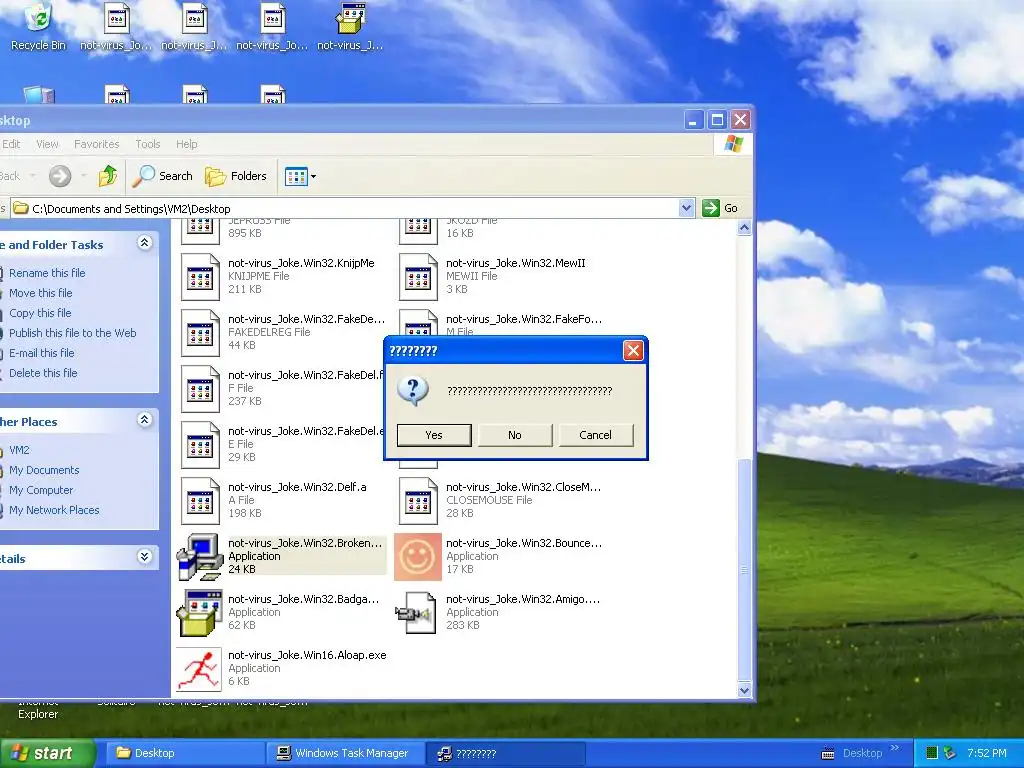Close the ???????? dialog
The image size is (1024, 768).
(633, 351)
